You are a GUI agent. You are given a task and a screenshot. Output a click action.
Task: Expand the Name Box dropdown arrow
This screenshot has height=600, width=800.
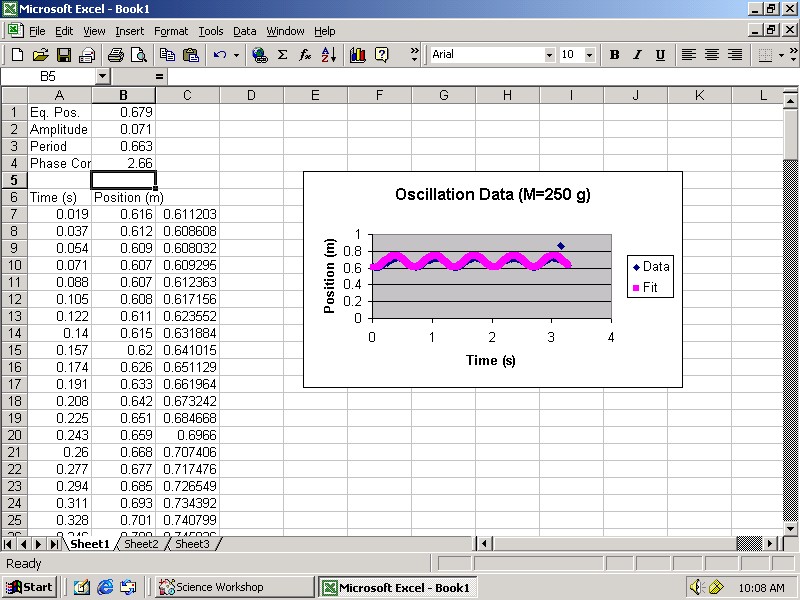(102, 76)
